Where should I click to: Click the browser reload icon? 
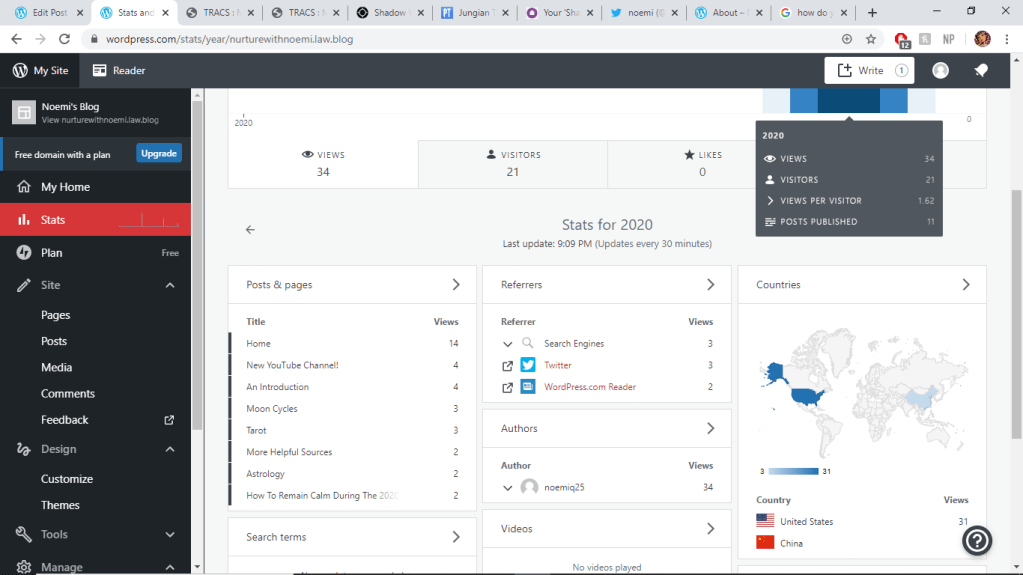pos(64,39)
